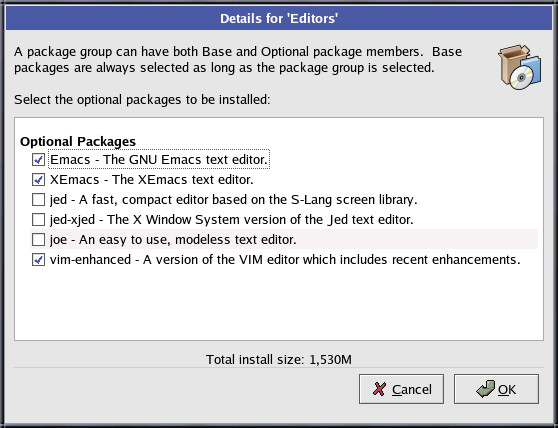Screen dimensions: 558x428
Task: Uncheck the vim-enhanced package checkbox
Action: (38, 260)
